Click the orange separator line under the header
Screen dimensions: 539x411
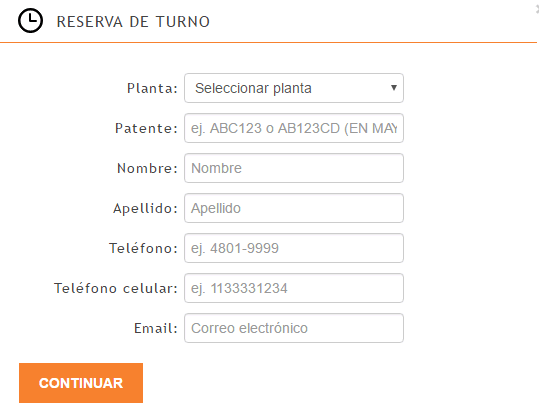(268, 43)
